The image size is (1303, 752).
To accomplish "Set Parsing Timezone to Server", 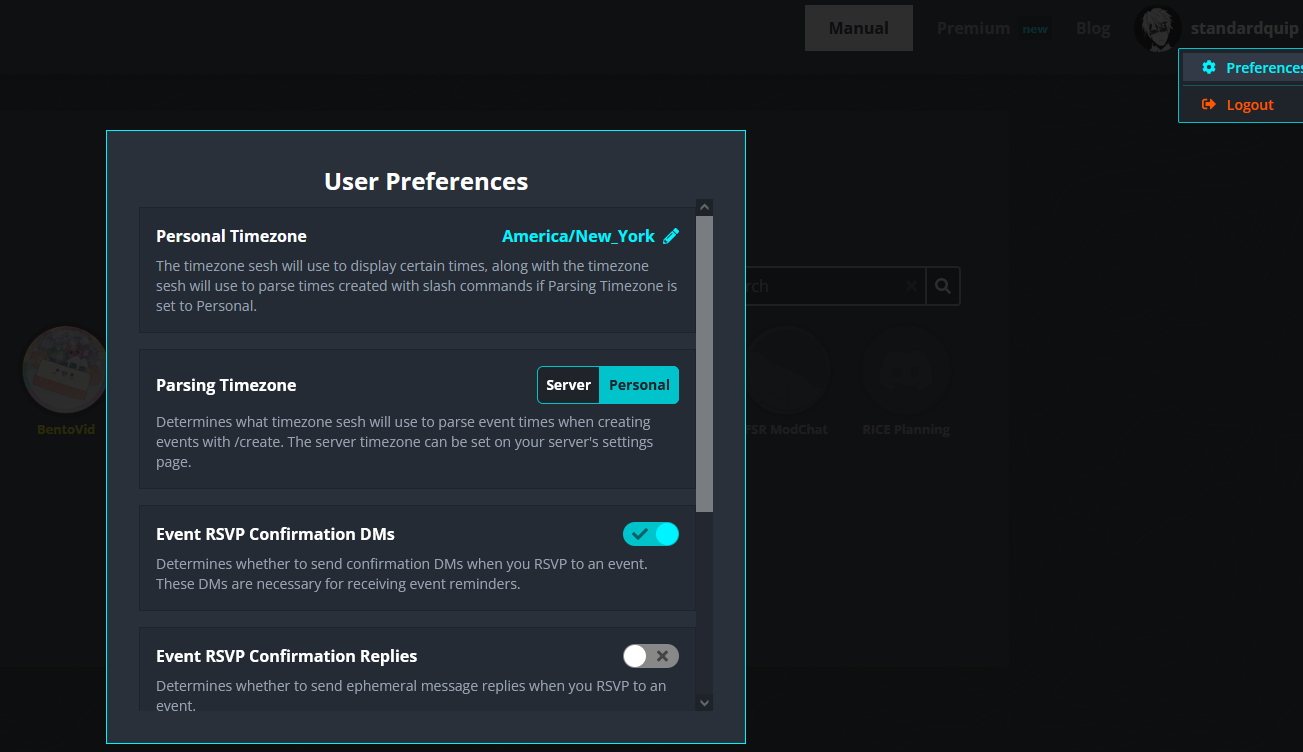I will coord(568,385).
